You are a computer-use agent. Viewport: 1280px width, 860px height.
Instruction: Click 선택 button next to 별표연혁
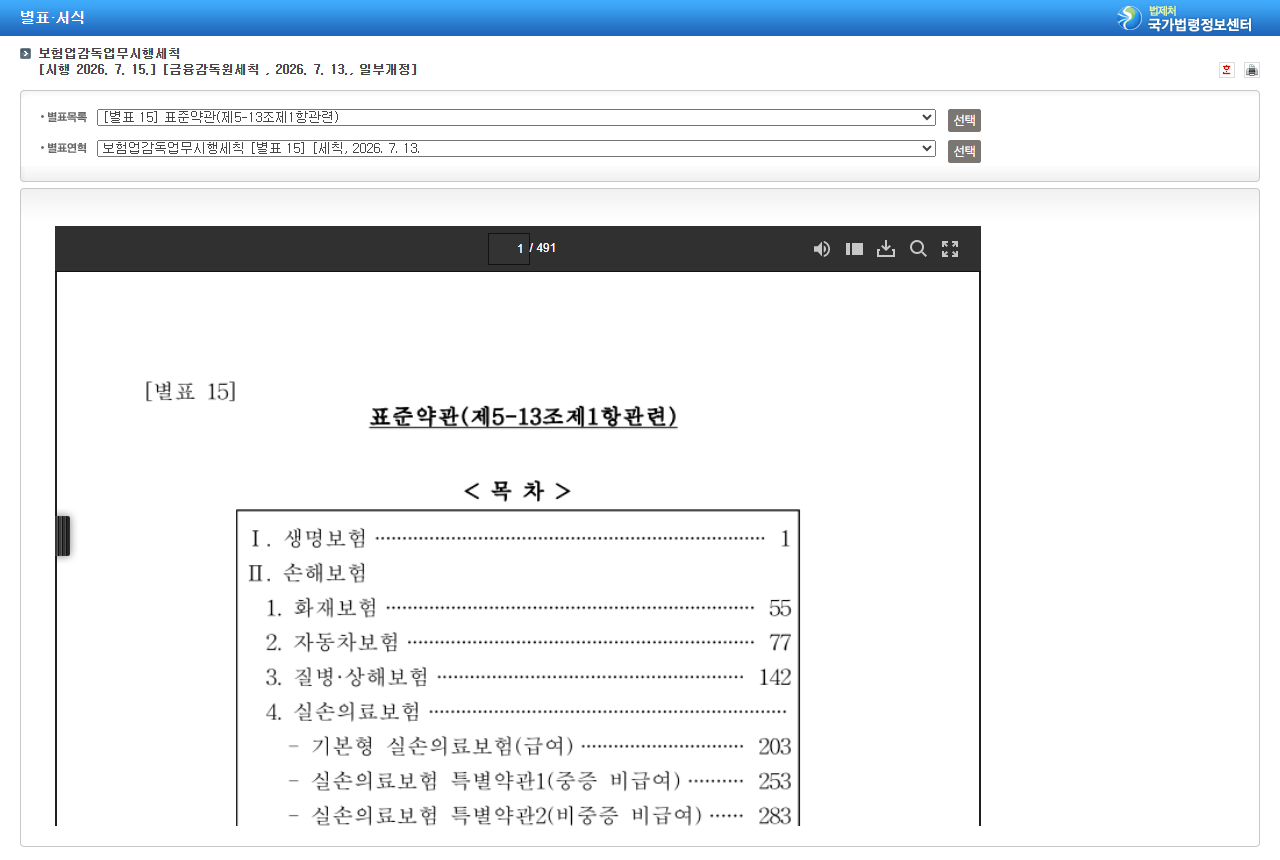pyautogui.click(x=964, y=151)
